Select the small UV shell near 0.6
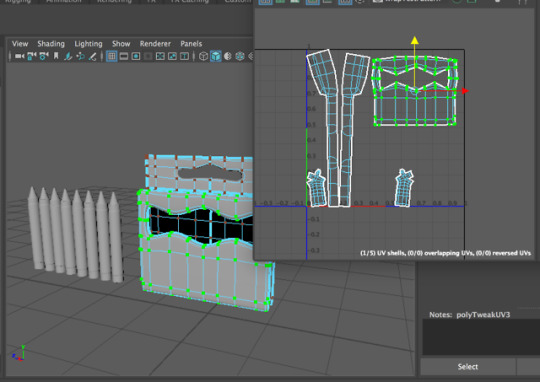This screenshot has width=540, height=382. pos(404,193)
